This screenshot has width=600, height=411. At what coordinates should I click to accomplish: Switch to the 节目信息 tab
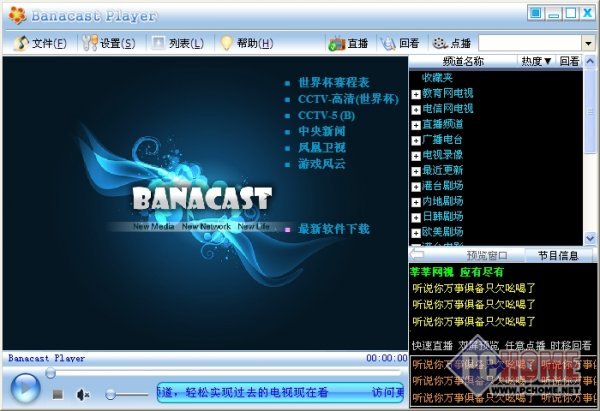click(558, 255)
